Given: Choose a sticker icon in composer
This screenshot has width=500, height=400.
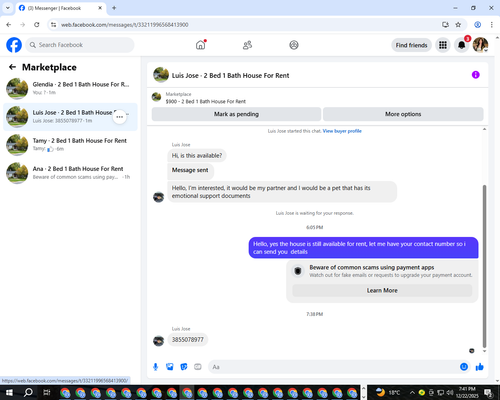Looking at the screenshot, I should pyautogui.click(x=184, y=367).
